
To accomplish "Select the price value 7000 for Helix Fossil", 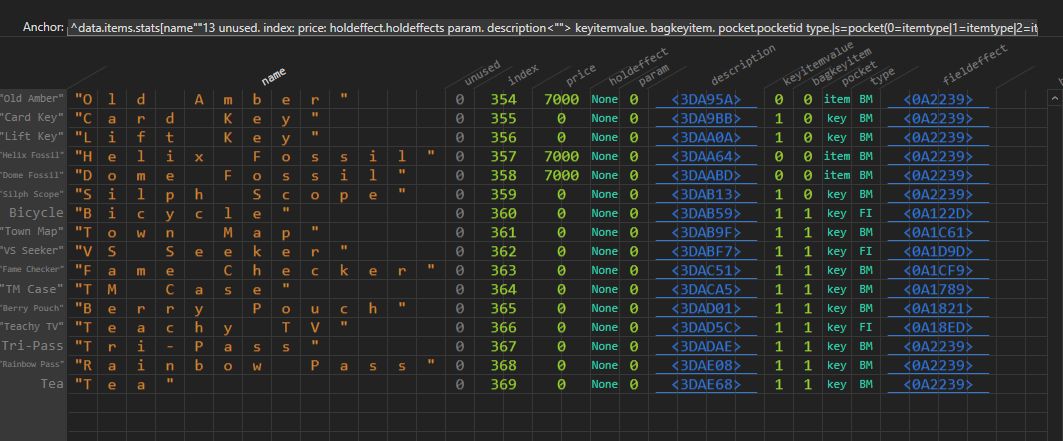I will click(x=562, y=156).
